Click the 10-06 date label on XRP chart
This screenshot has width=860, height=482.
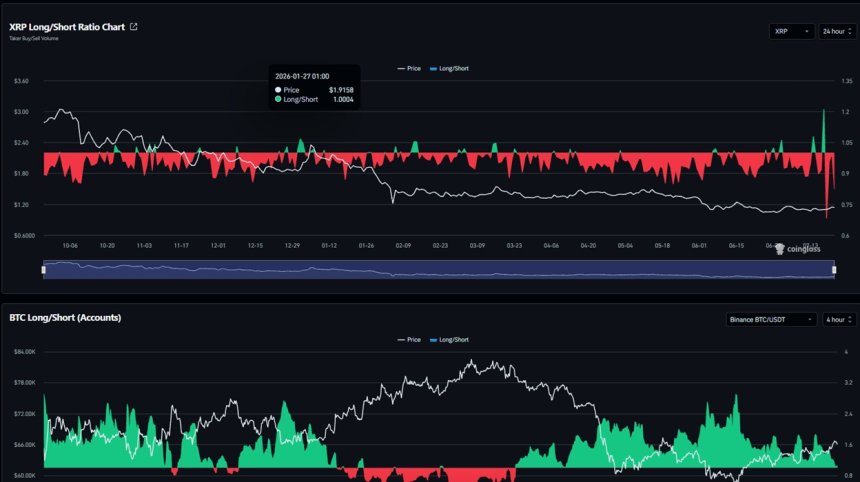(x=70, y=246)
